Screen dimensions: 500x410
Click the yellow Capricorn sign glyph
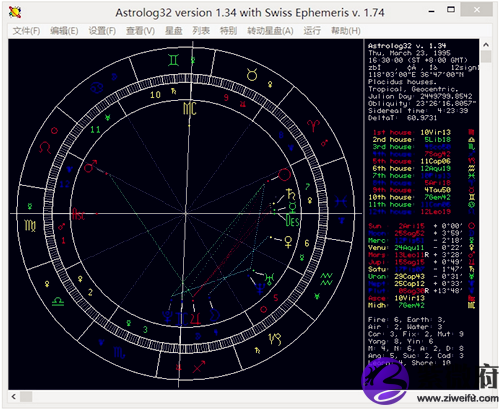point(275,339)
